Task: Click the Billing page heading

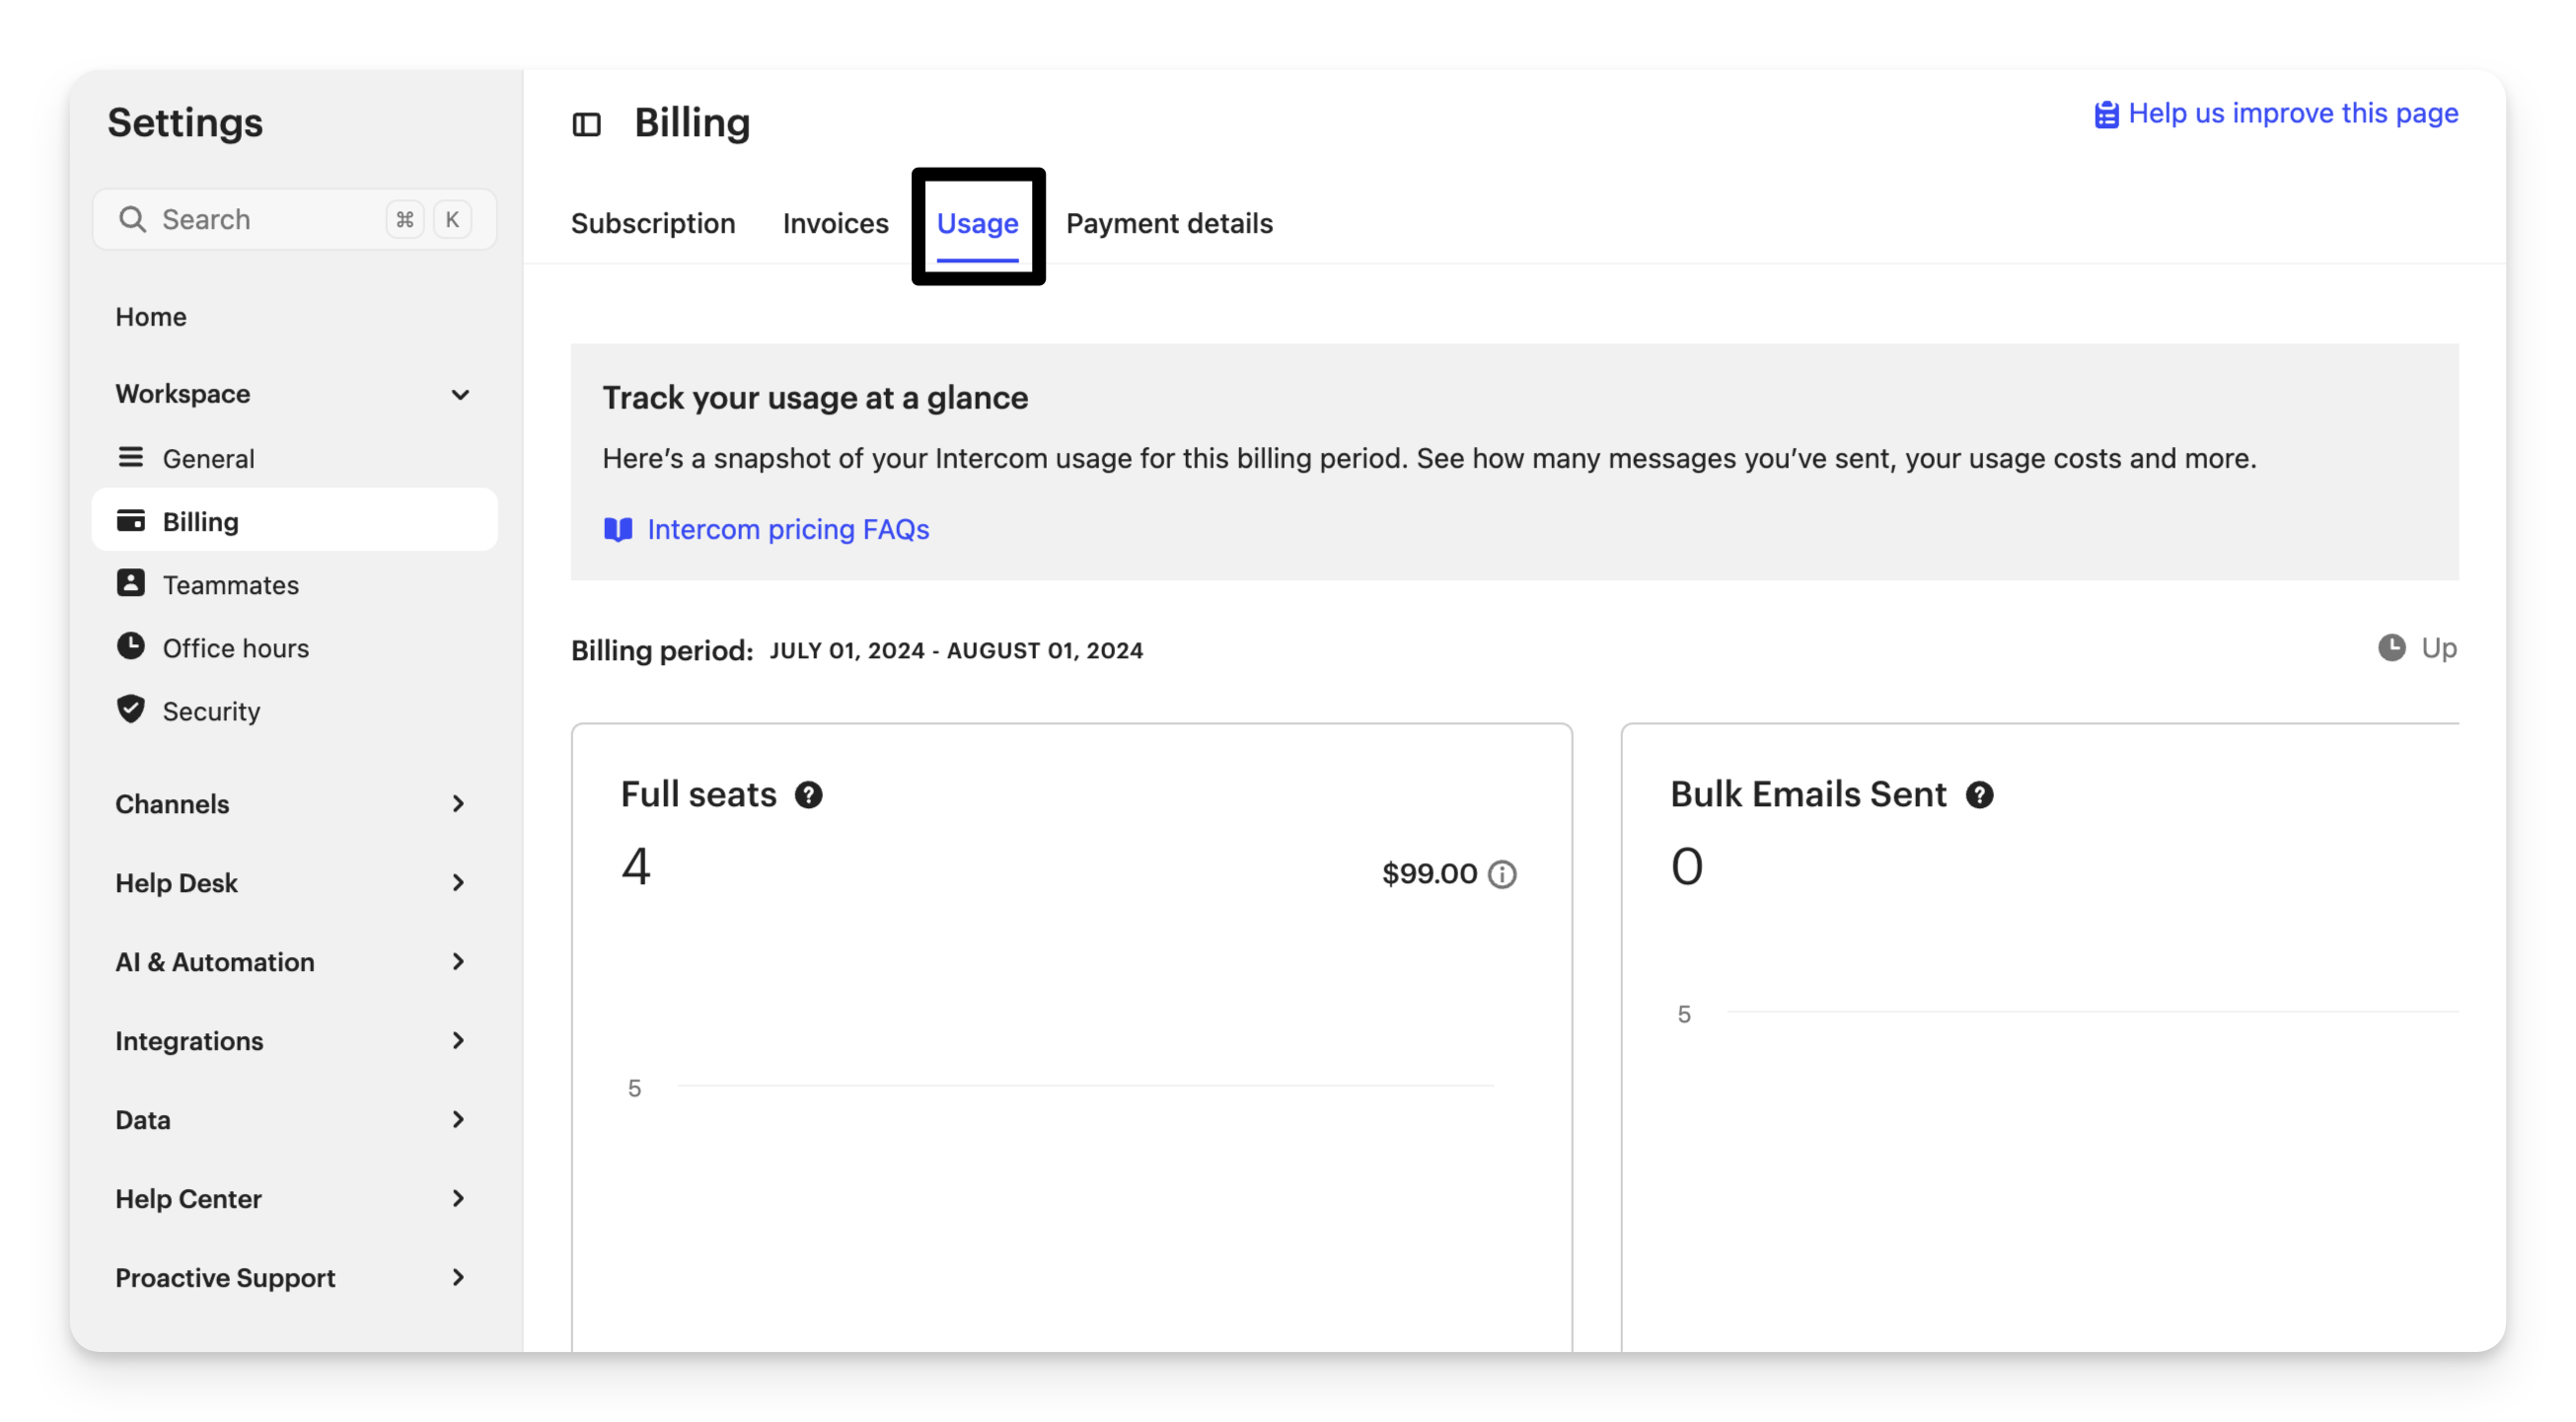Action: (692, 123)
